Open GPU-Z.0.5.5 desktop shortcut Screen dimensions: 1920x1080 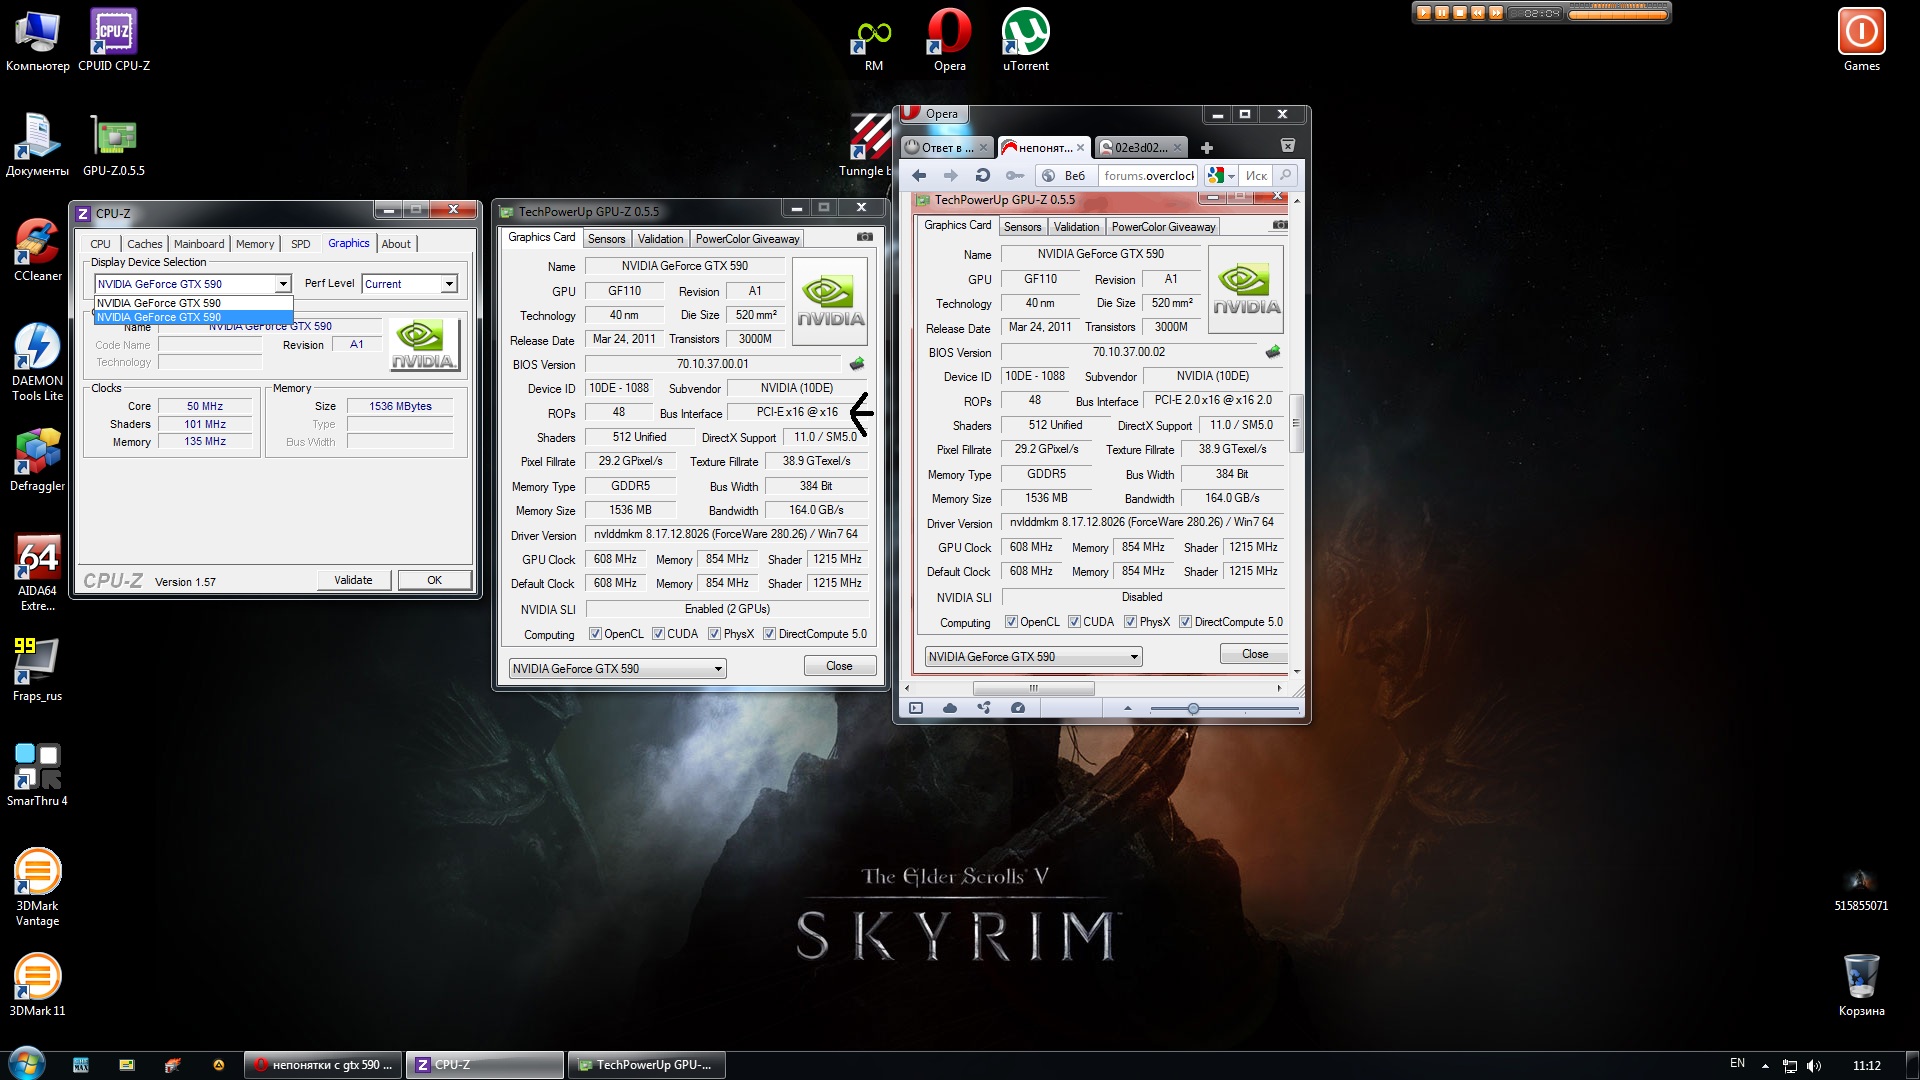pyautogui.click(x=113, y=143)
